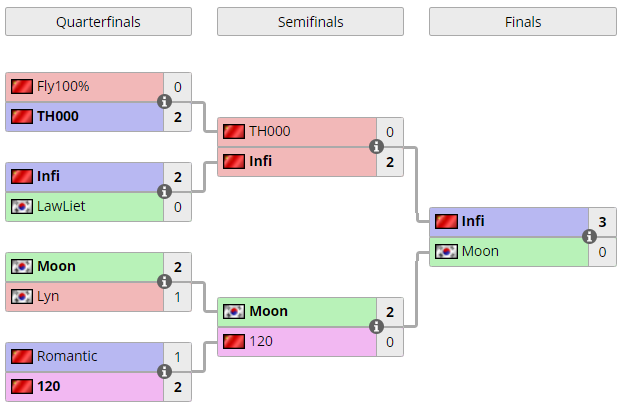Viewport: 622px width, 410px height.
Task: Select Lyn in the quarterfinals bracket
Action: coord(48,297)
